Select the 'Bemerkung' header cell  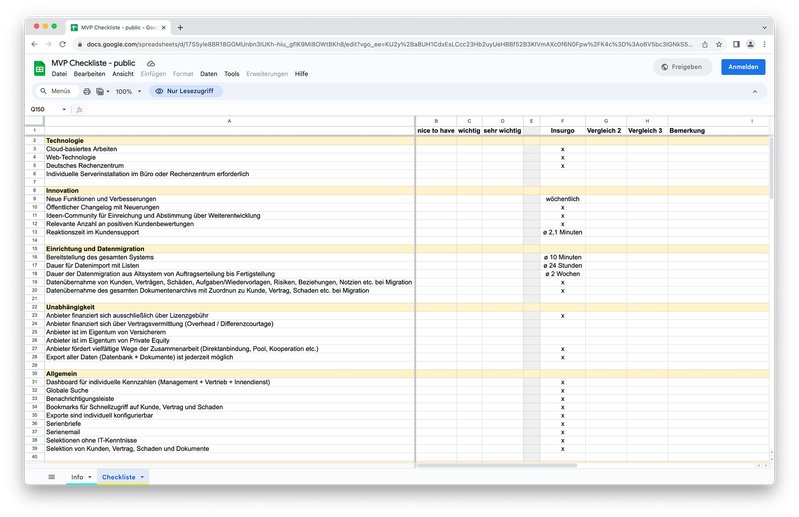(718, 131)
